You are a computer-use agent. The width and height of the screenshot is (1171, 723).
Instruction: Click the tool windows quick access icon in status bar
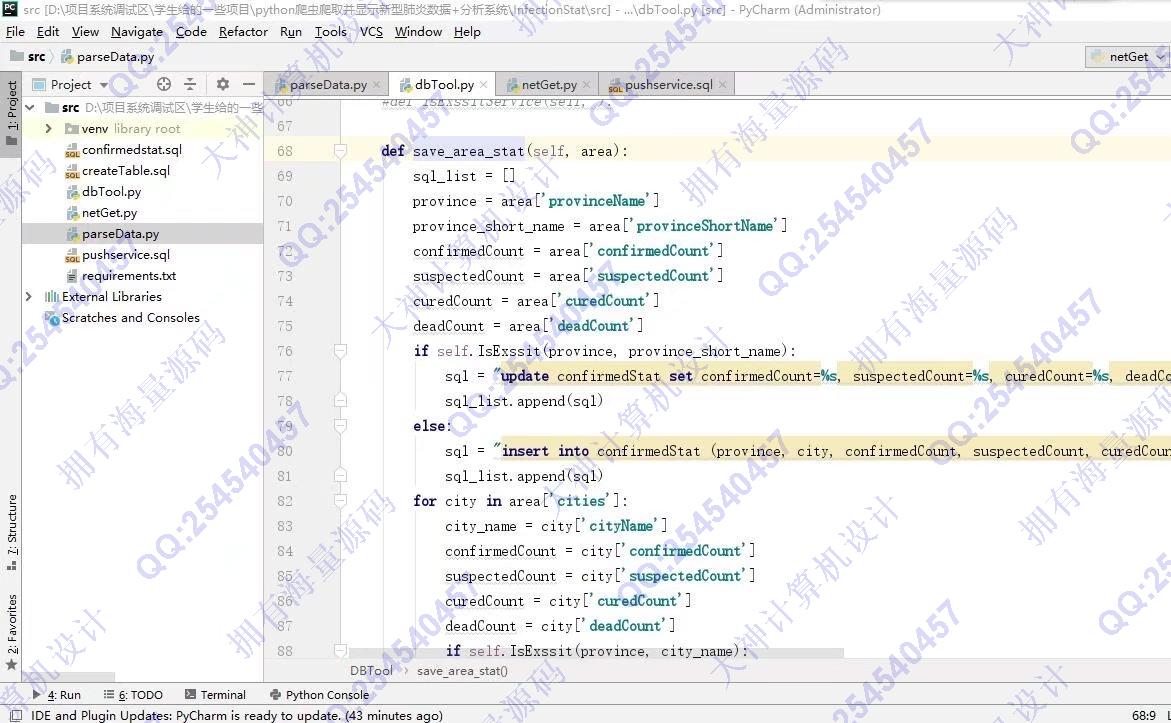15,715
